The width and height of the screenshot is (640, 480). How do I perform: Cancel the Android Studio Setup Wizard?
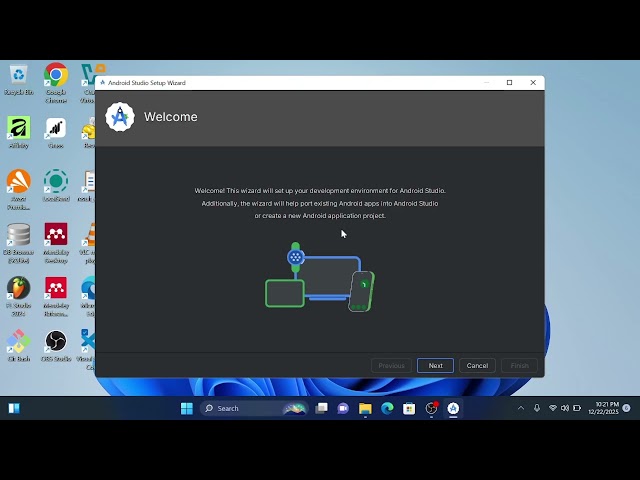477,365
